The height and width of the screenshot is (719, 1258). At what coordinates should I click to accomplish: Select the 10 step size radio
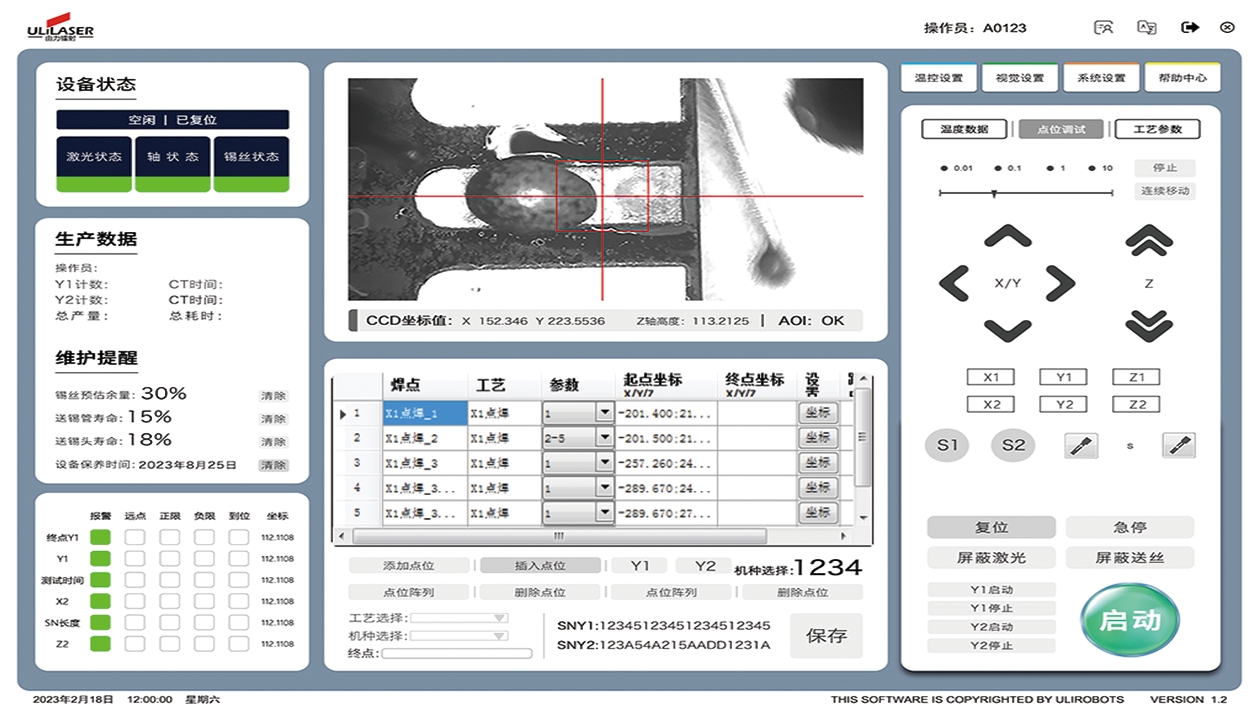[x=1092, y=168]
